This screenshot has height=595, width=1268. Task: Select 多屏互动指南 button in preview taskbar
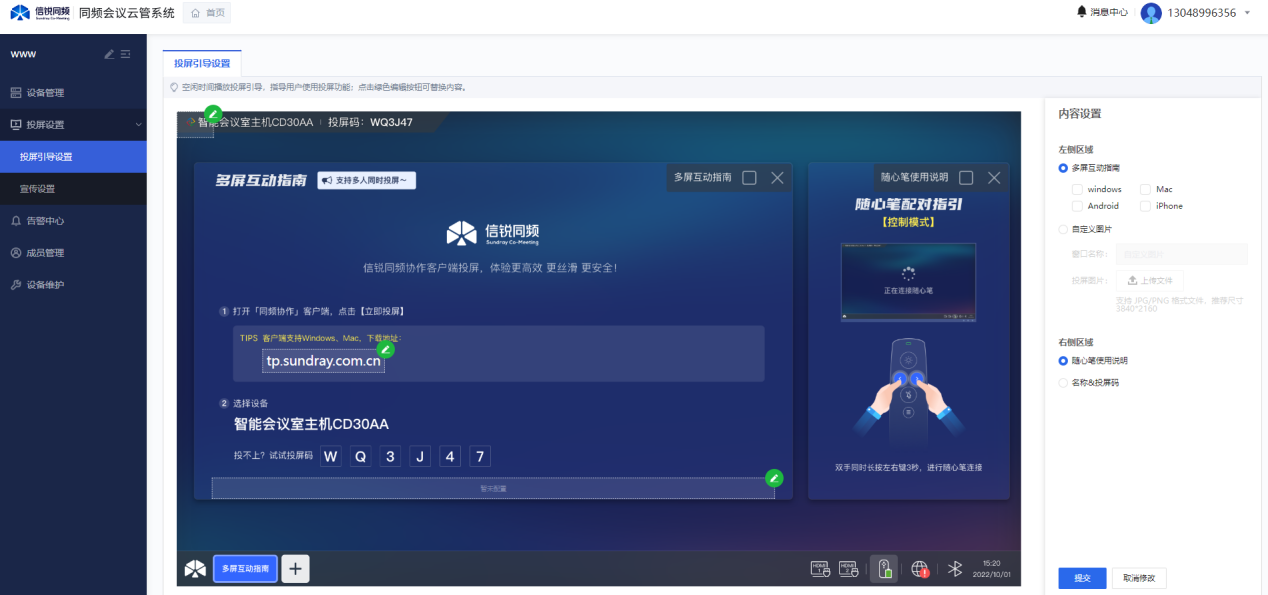245,569
